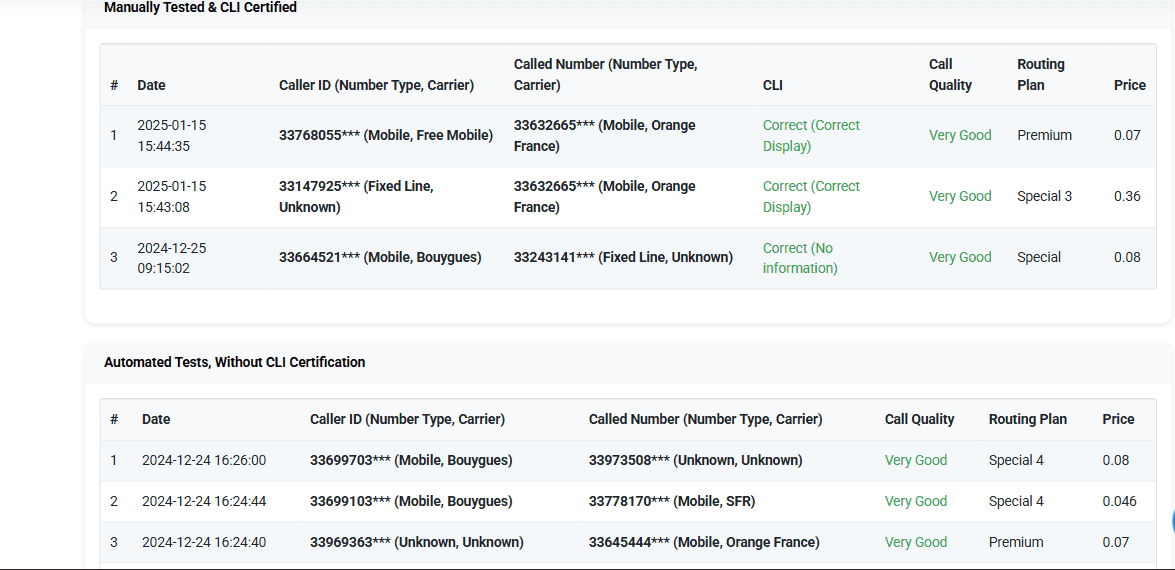Select caller ID 33147925*** (Fixed Line, Unknown)

point(356,196)
